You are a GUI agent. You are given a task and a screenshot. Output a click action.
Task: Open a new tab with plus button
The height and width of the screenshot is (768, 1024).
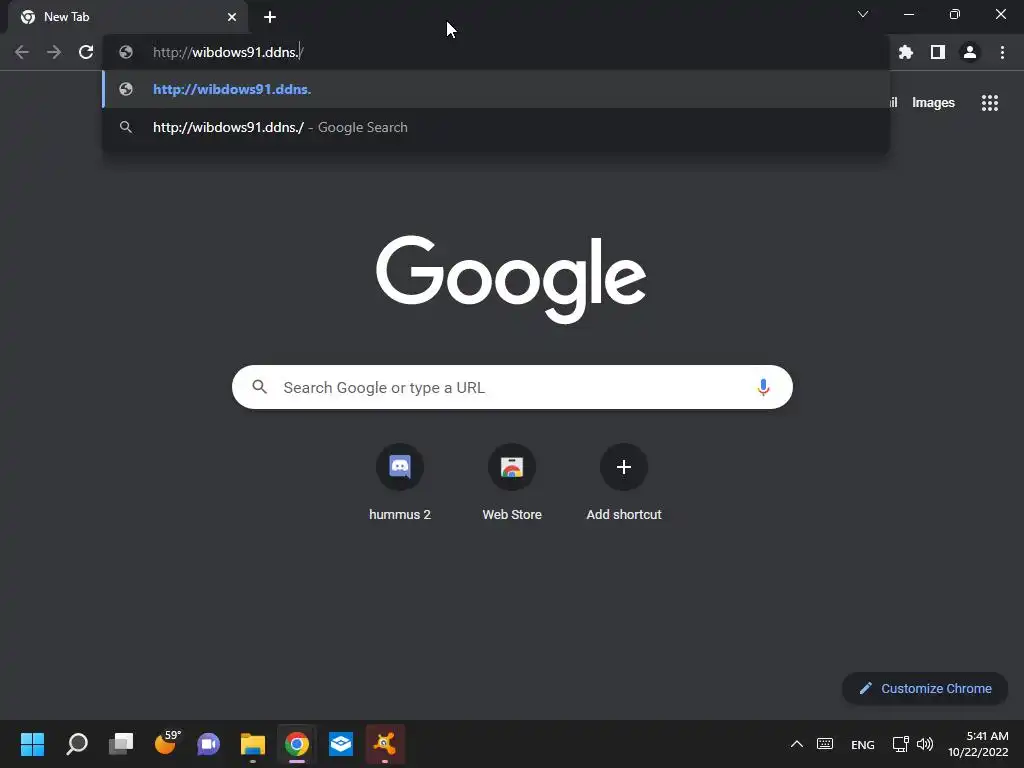point(270,17)
